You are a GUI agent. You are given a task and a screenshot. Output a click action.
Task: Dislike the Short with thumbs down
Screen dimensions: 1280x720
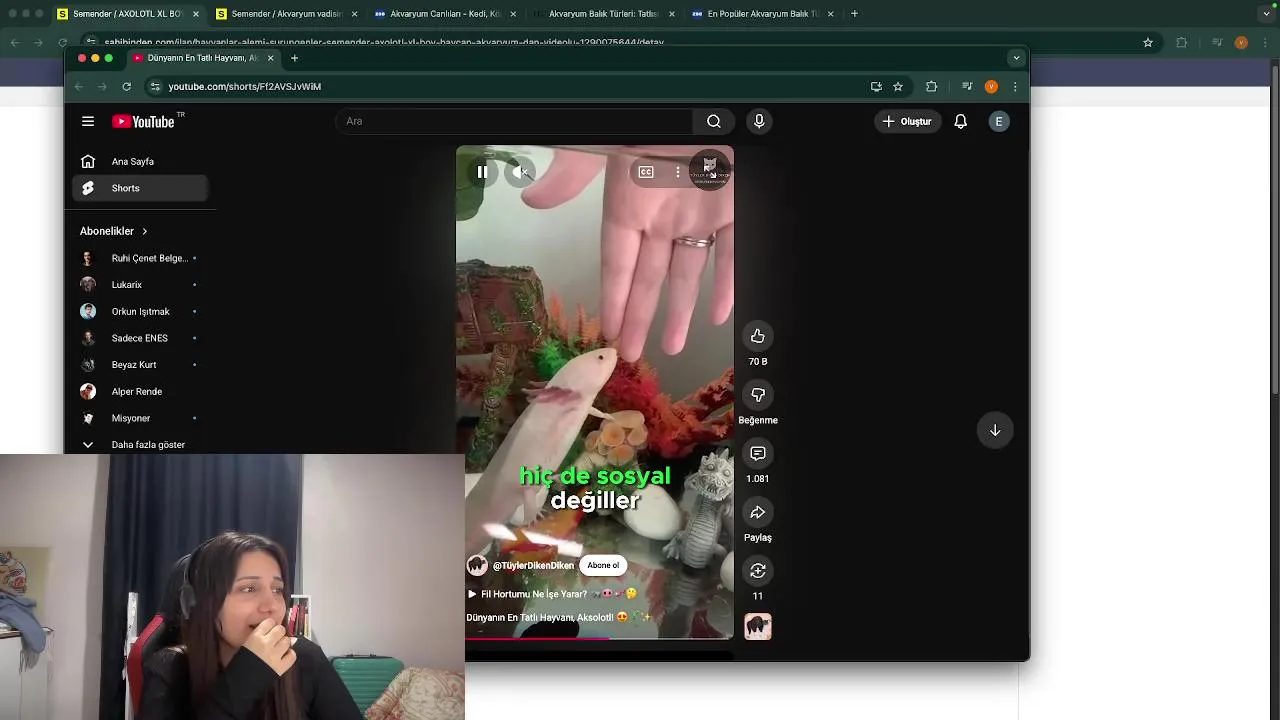(x=758, y=395)
